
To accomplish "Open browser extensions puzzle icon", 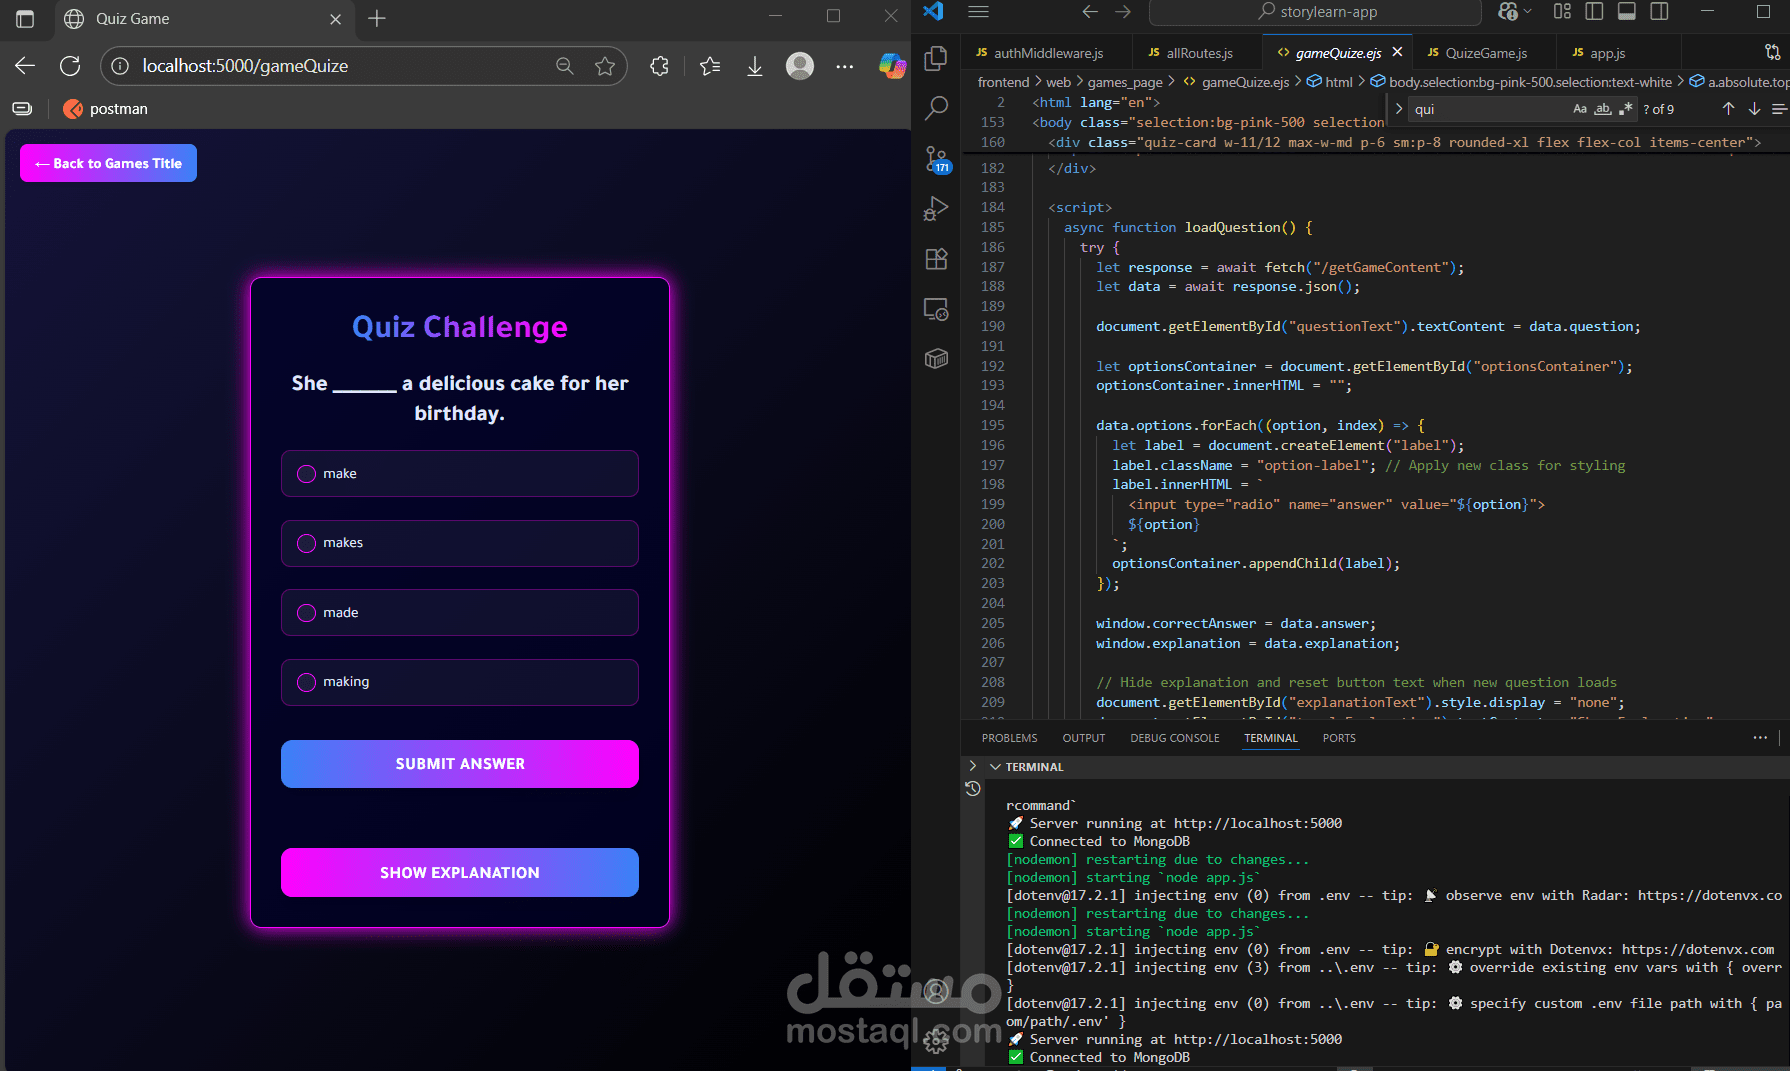I will pyautogui.click(x=659, y=66).
